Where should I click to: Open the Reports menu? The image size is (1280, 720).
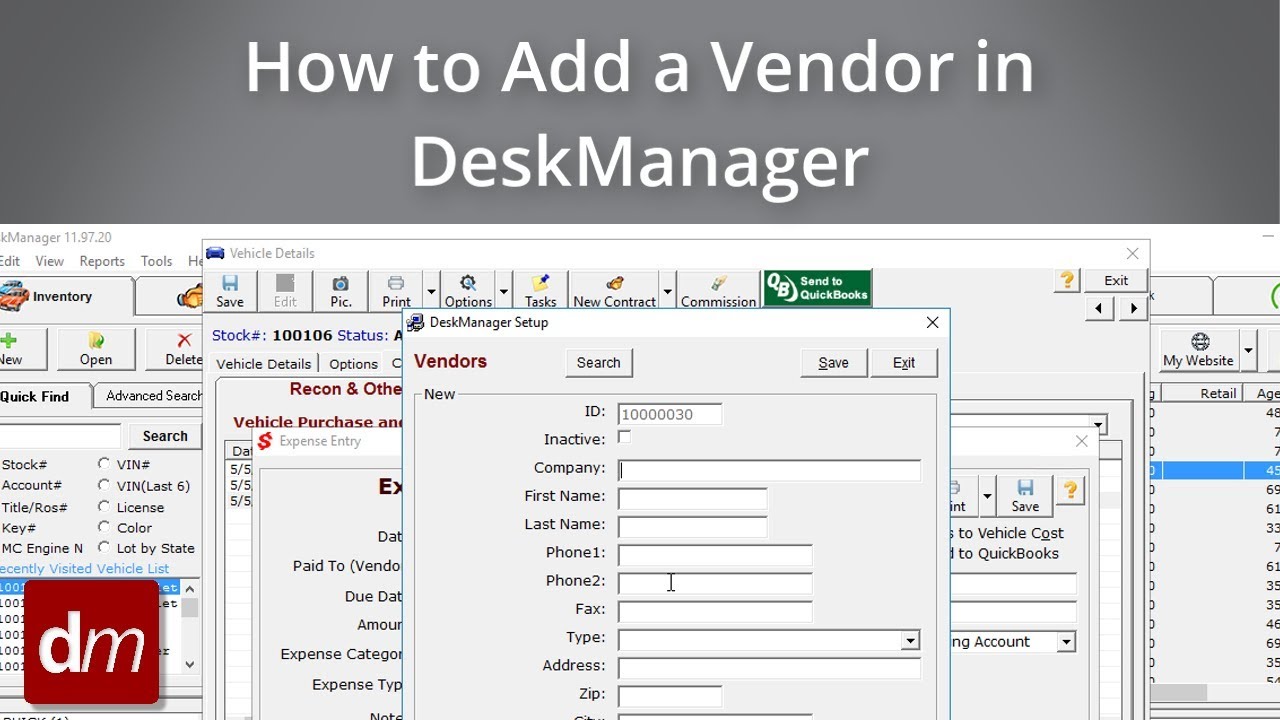point(102,261)
